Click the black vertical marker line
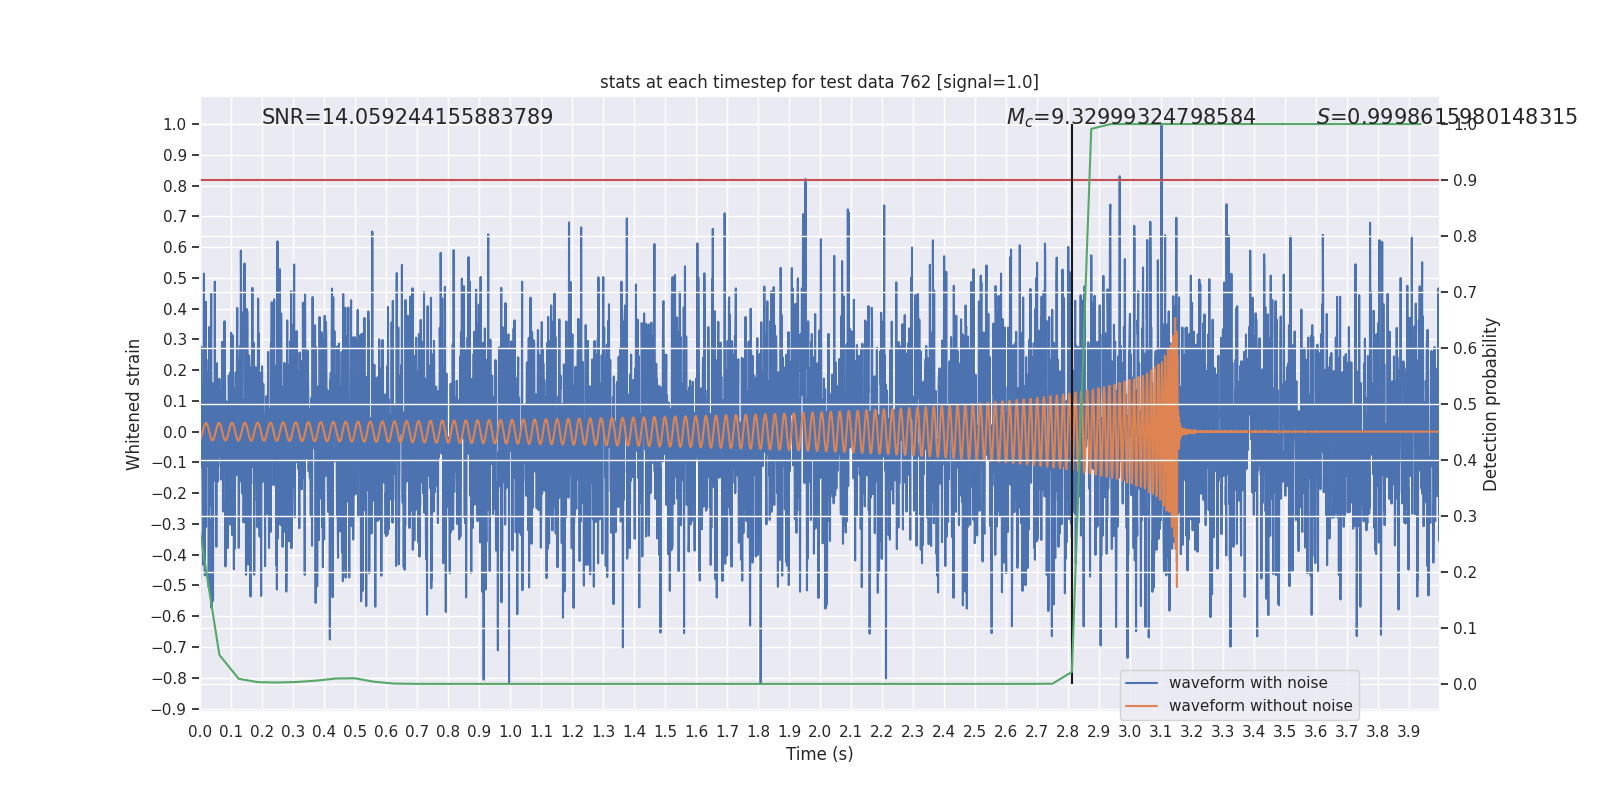The image size is (1600, 800). (x=1072, y=404)
